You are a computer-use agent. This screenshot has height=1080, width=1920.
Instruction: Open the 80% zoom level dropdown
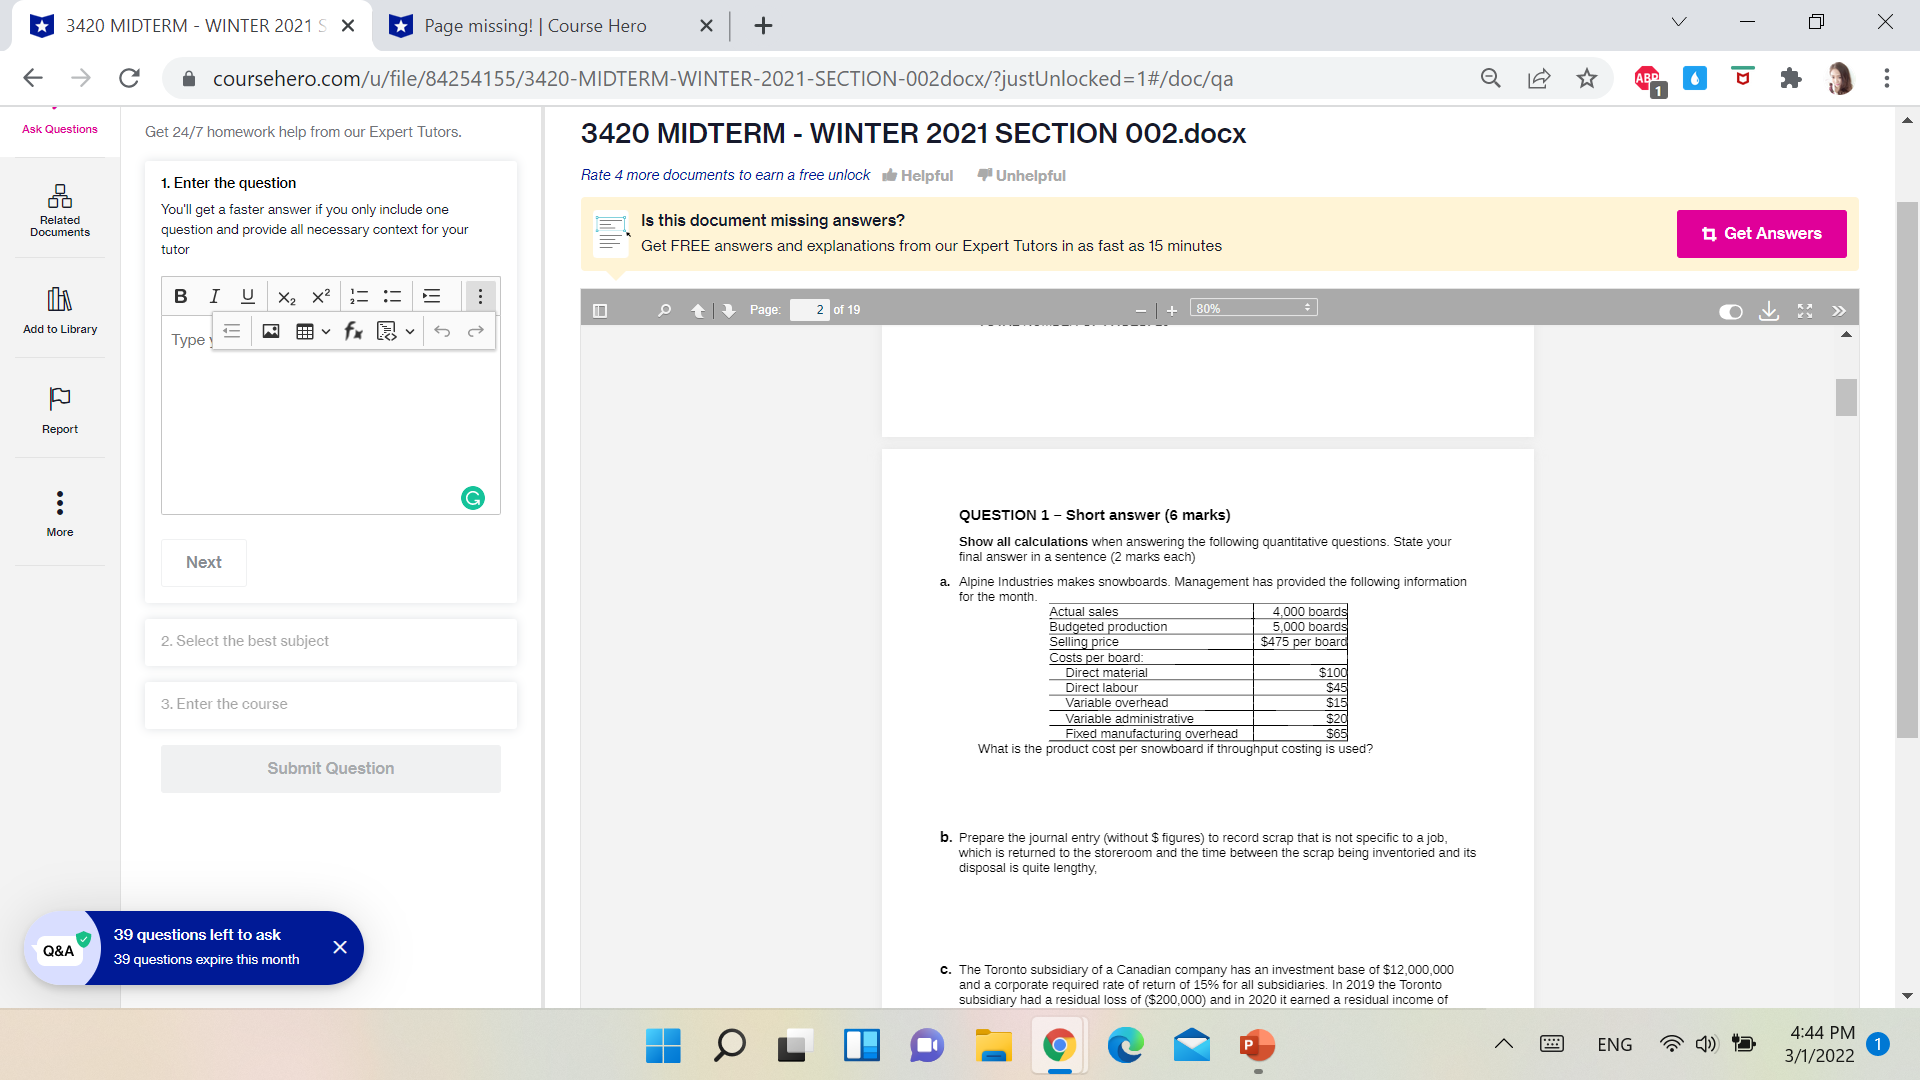point(1253,308)
